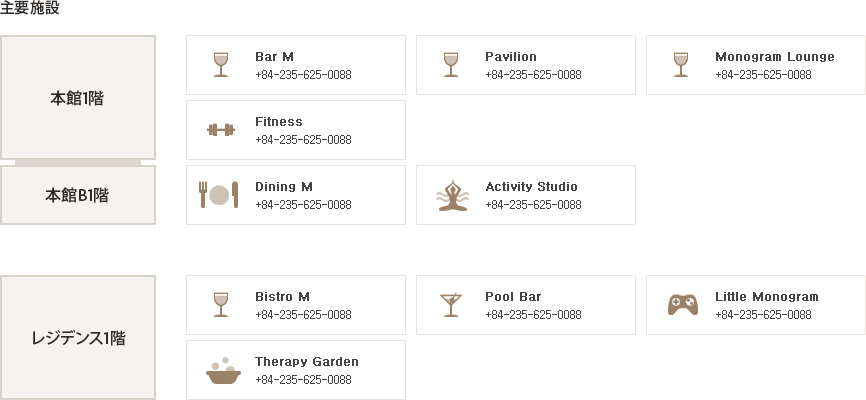Click the 主要施設 heading
Viewport: 866px width, 400px height.
(30, 8)
